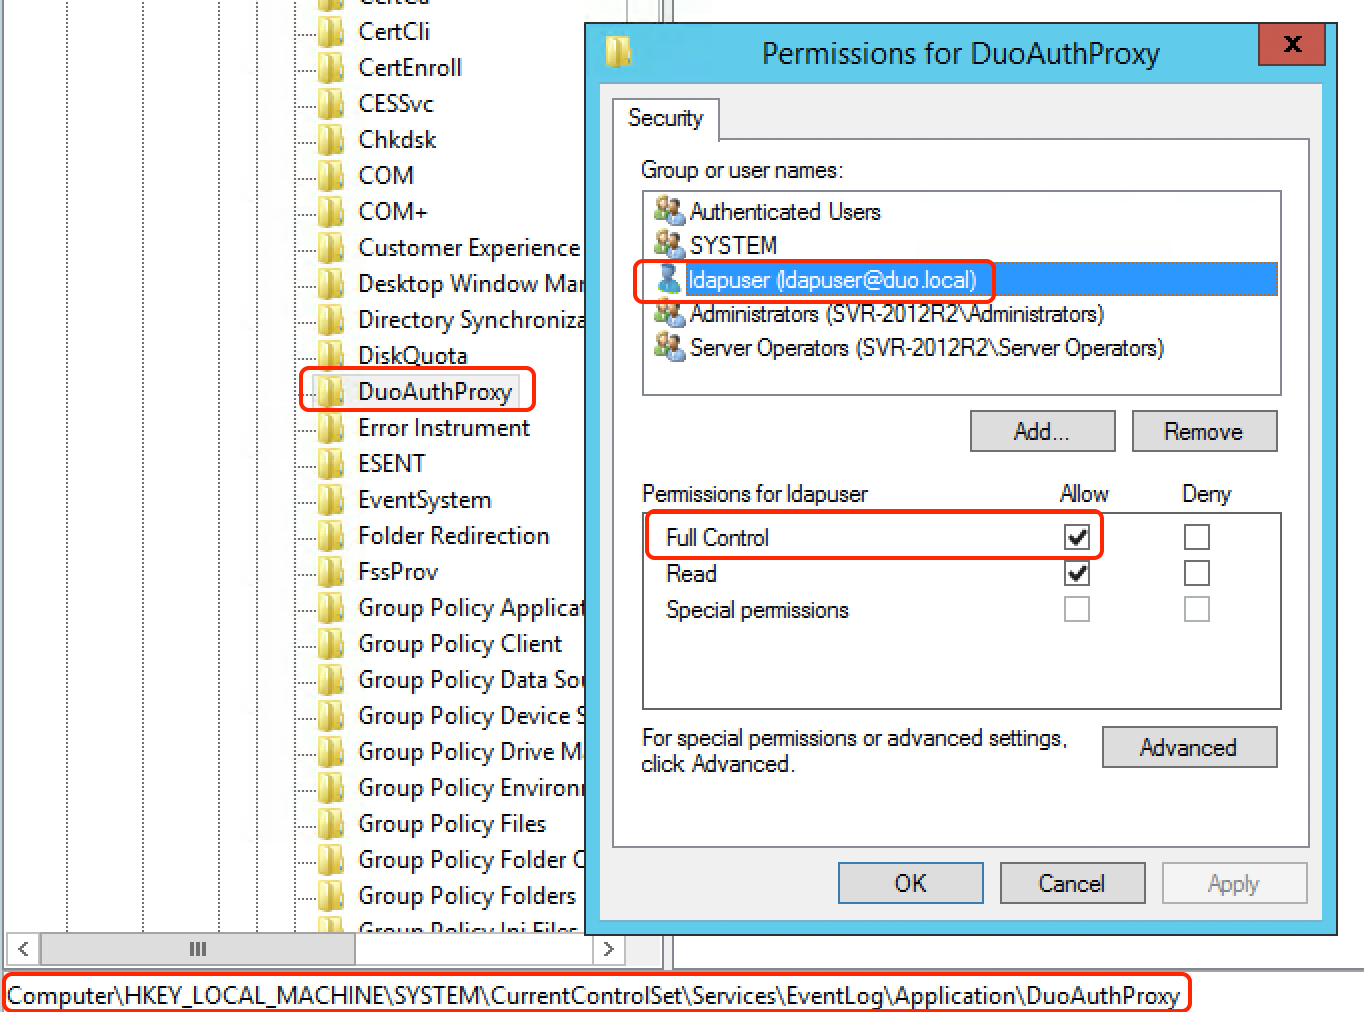This screenshot has height=1012, width=1364.
Task: Click the tree horizontal scrollbar left arrow
Action: point(23,949)
